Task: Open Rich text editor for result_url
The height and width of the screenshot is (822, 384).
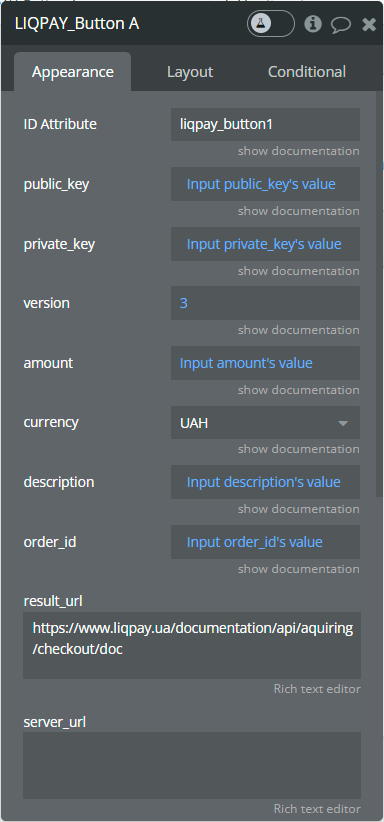Action: [317, 689]
